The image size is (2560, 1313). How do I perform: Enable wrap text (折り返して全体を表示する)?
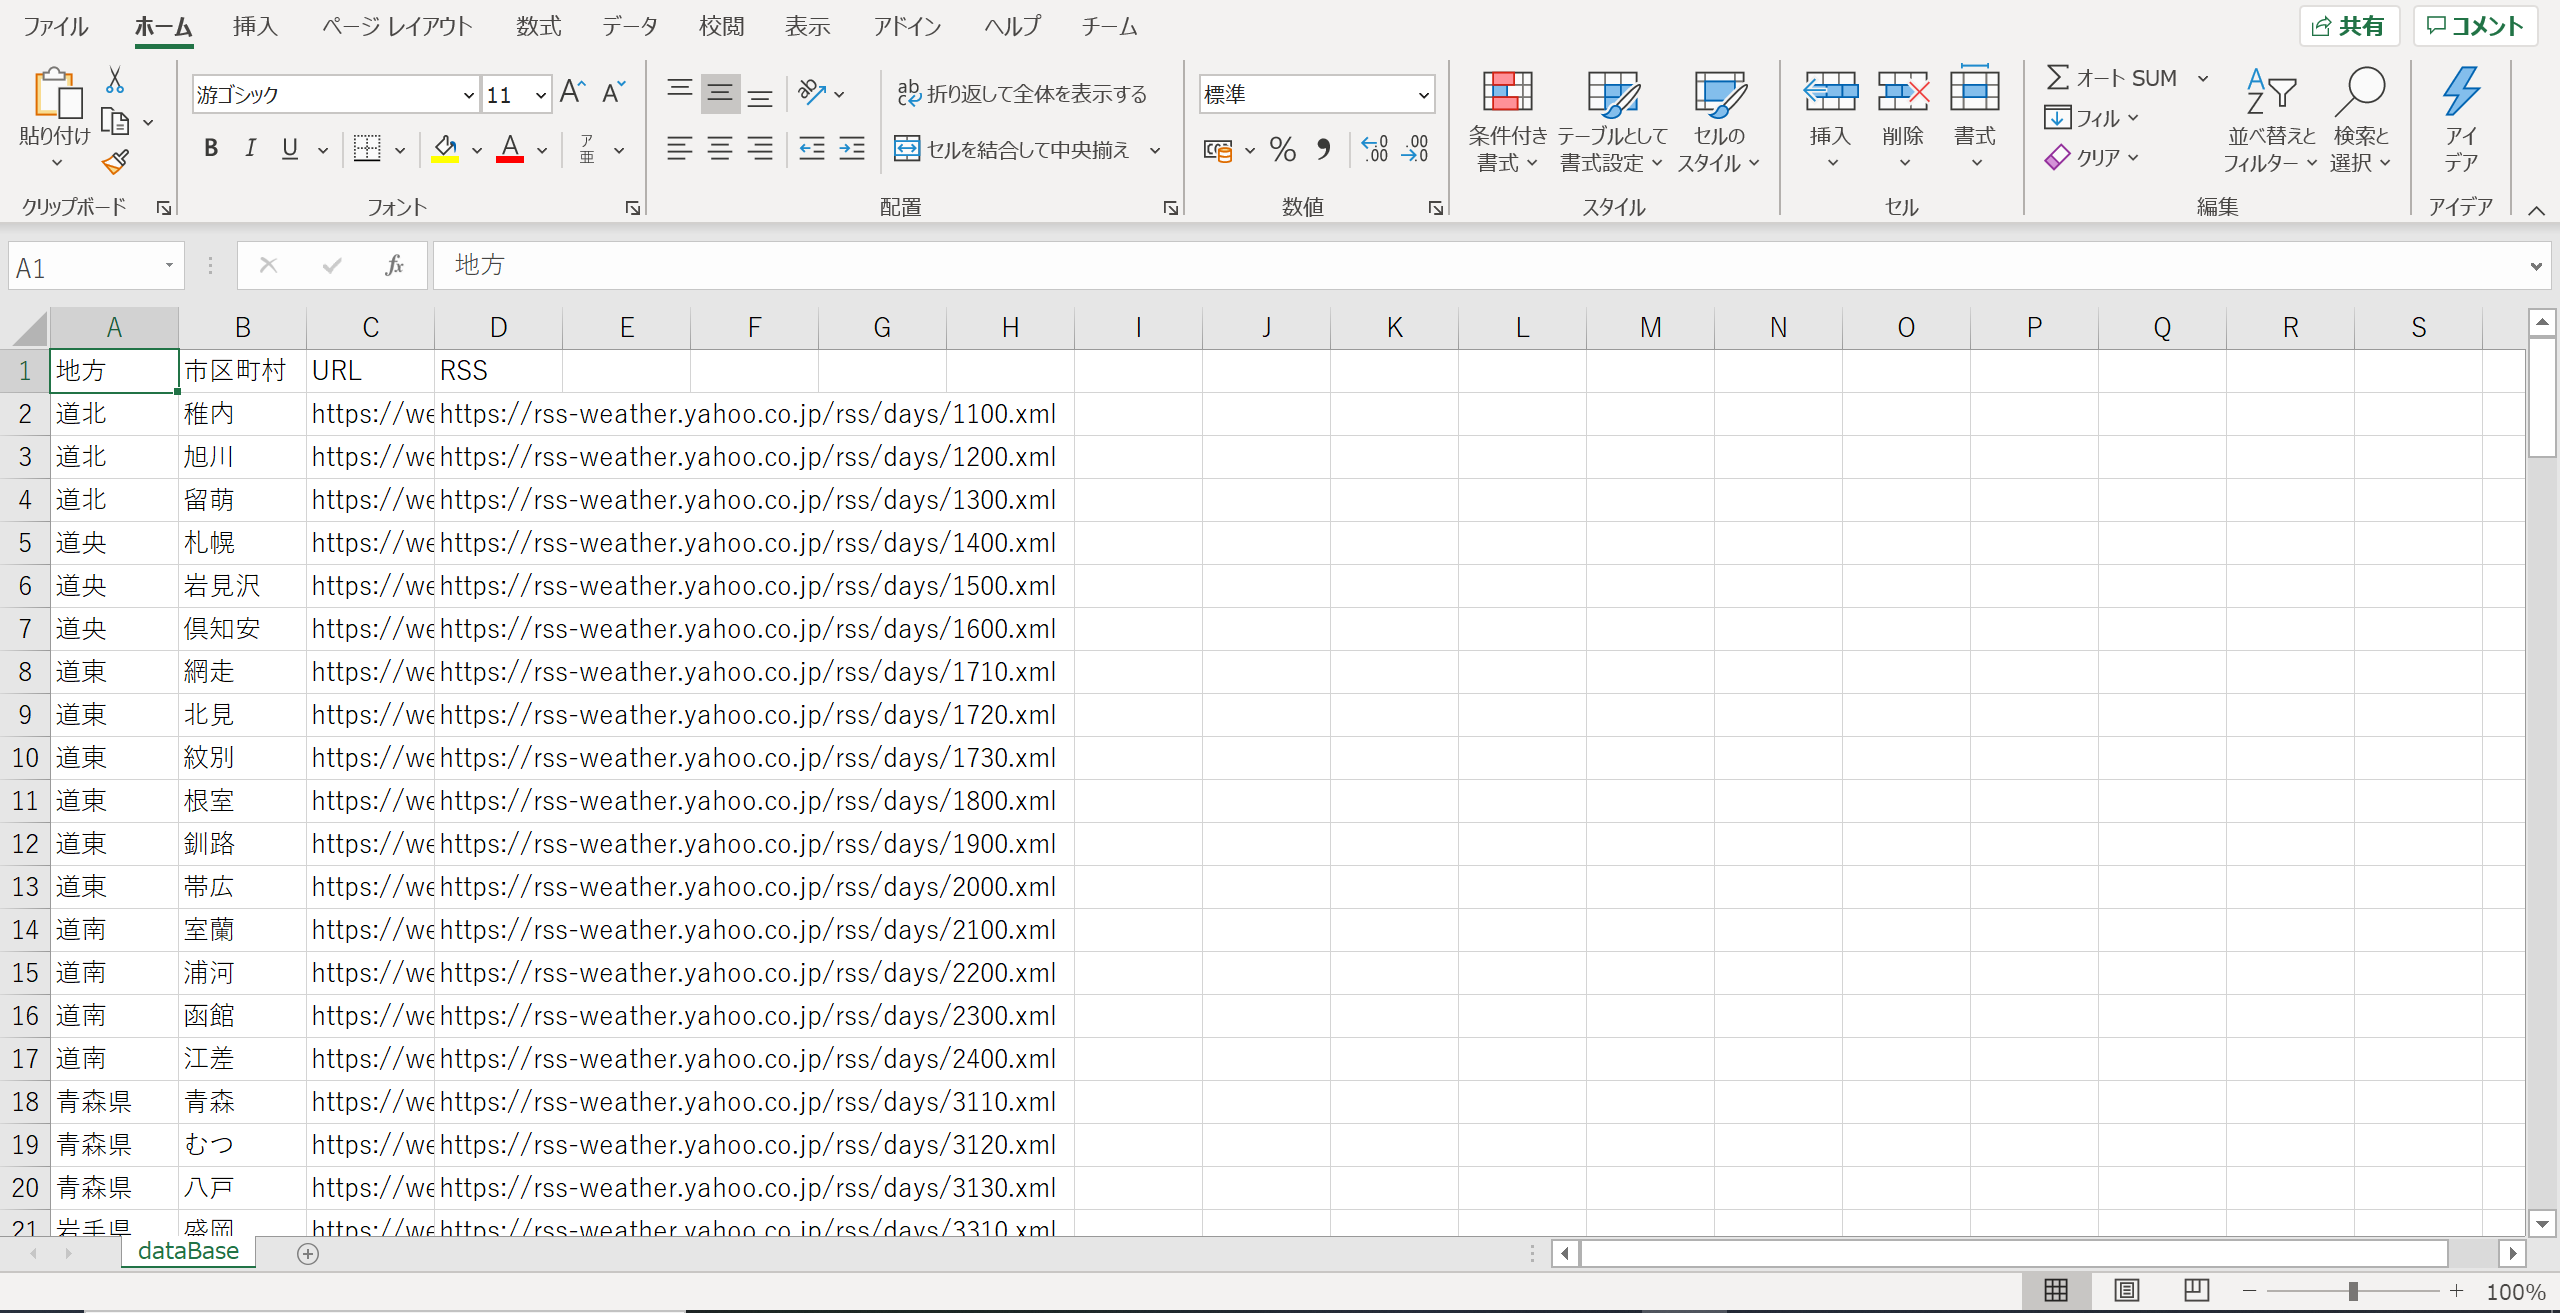pos(1022,92)
